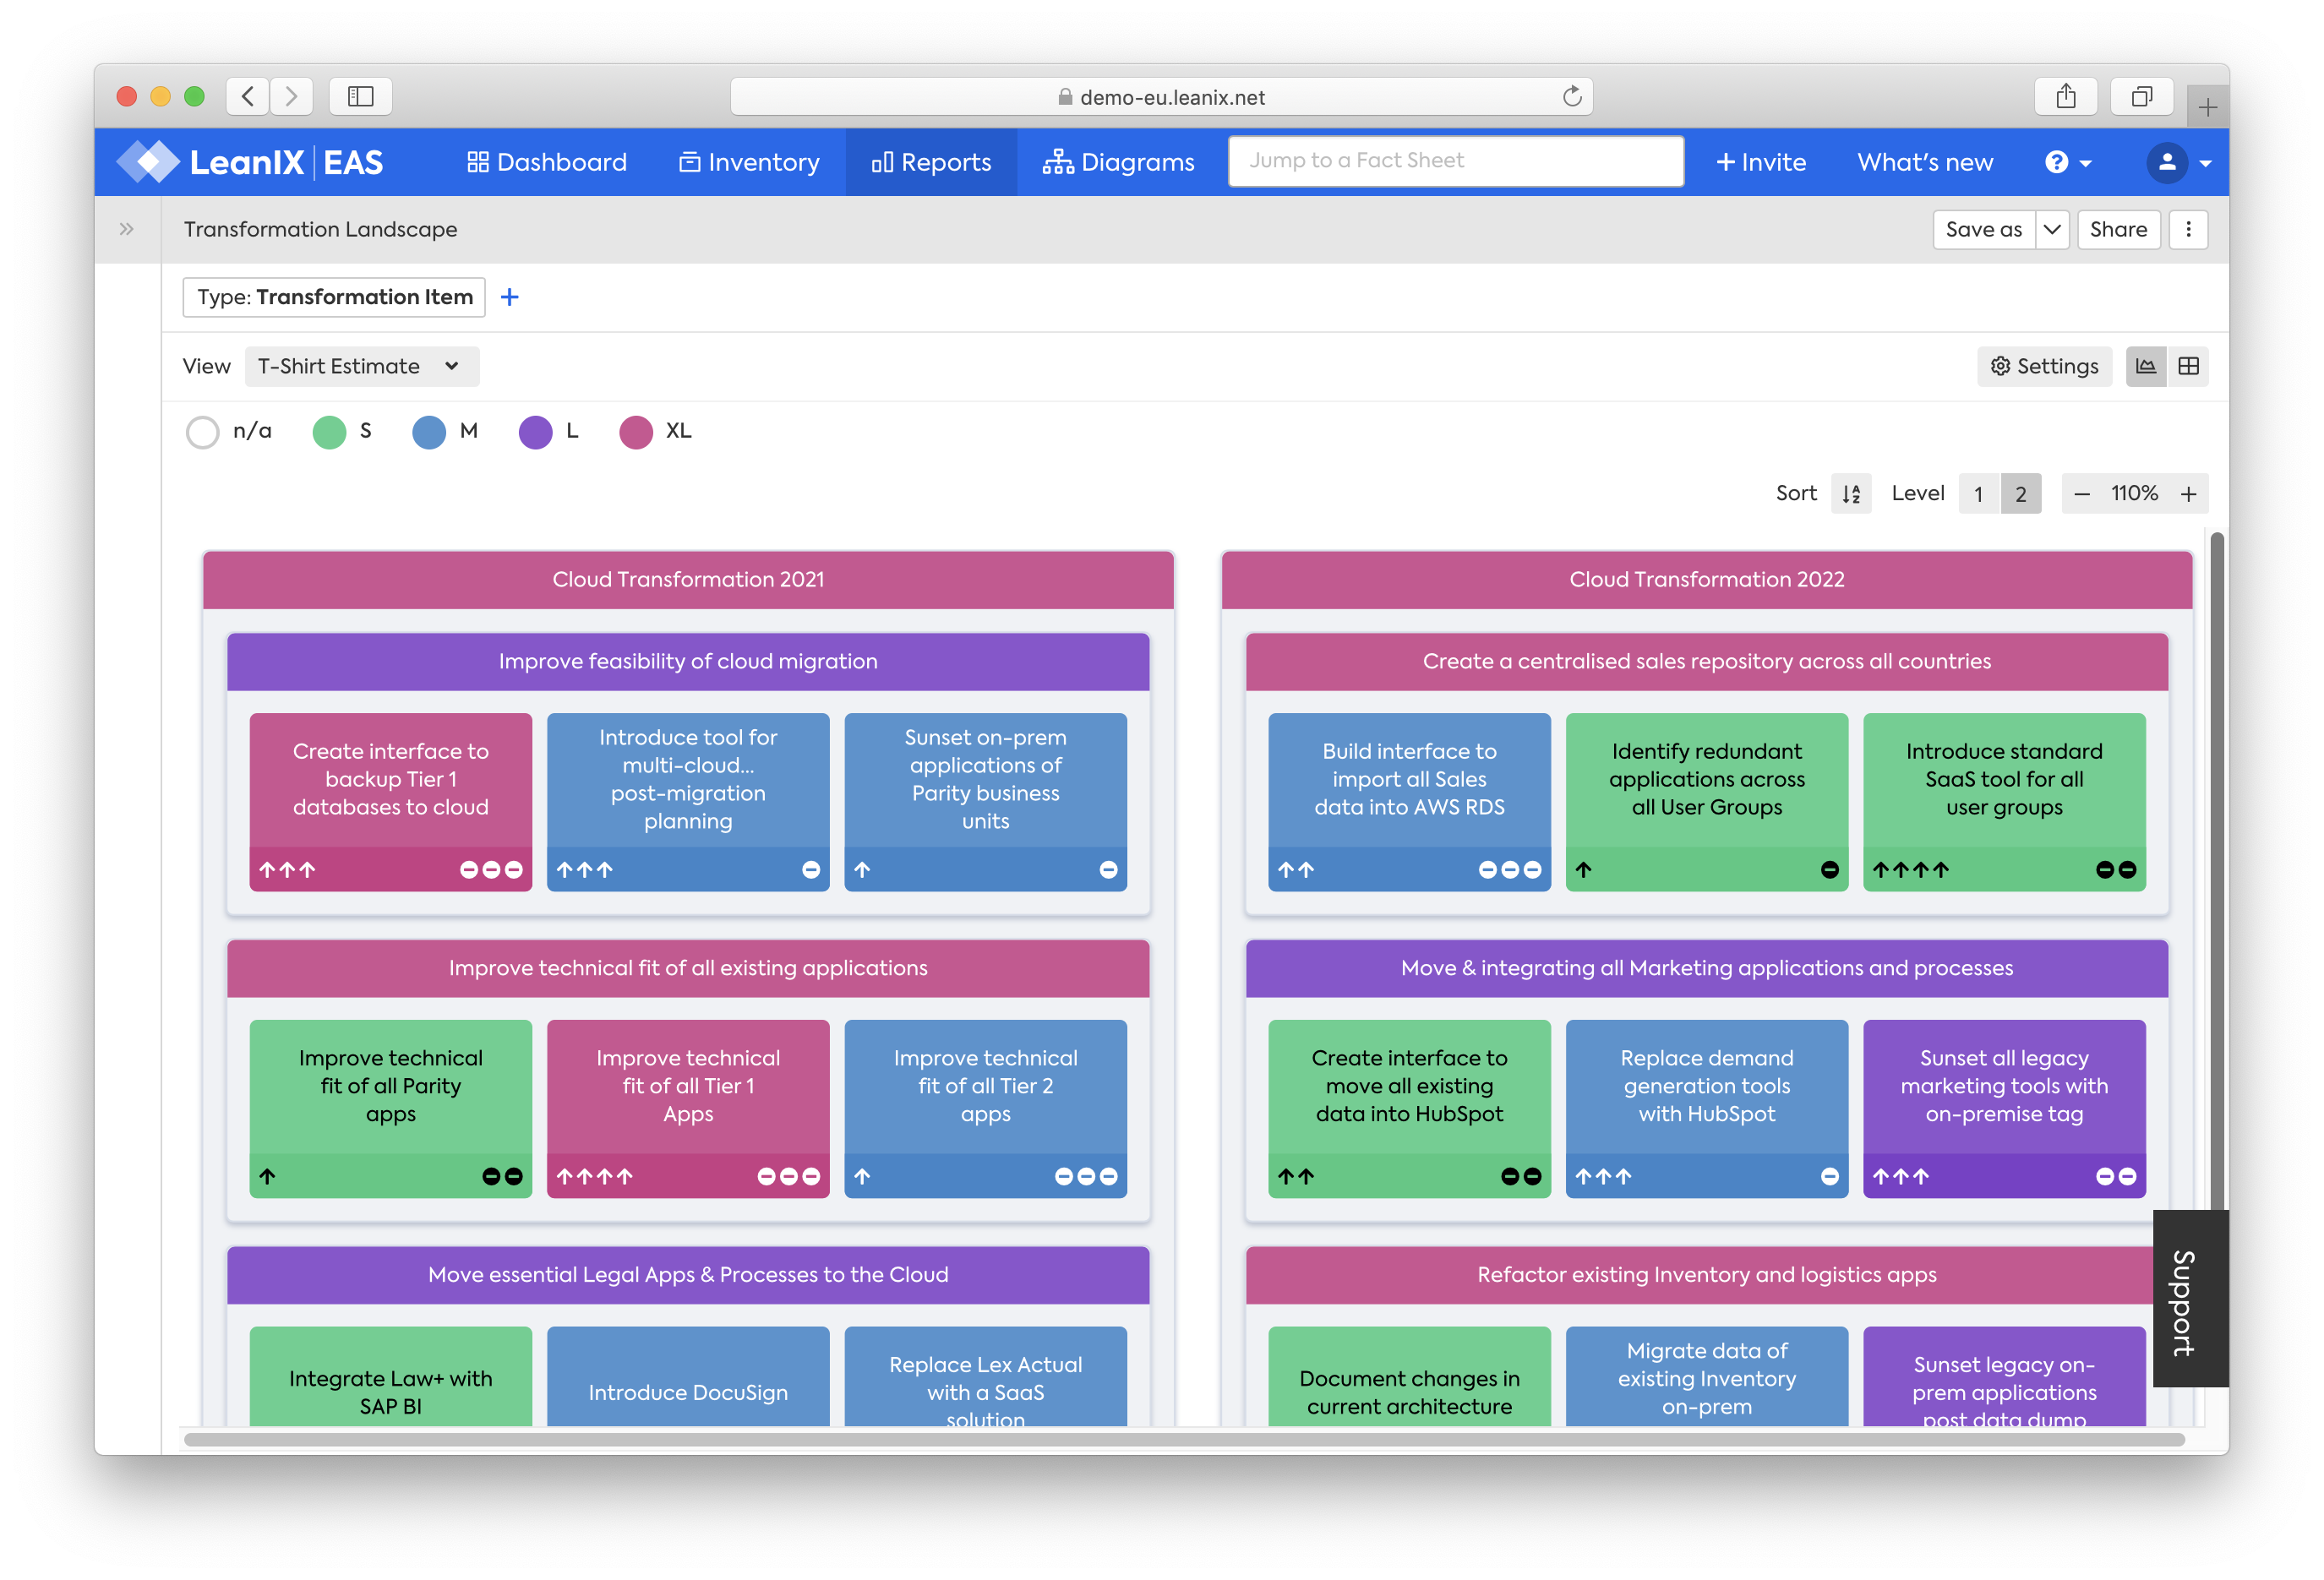Open Cloud Transformation 2021 header

pyautogui.click(x=688, y=580)
